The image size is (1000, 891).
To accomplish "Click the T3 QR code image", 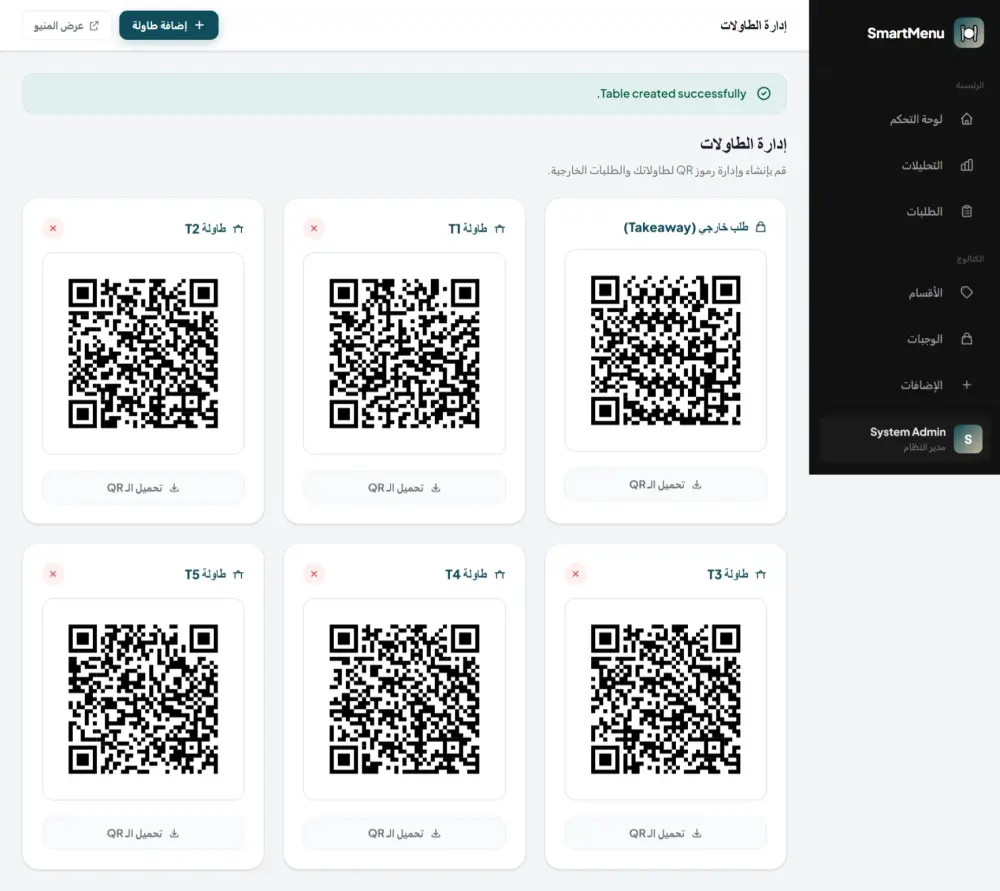I will coord(665,699).
